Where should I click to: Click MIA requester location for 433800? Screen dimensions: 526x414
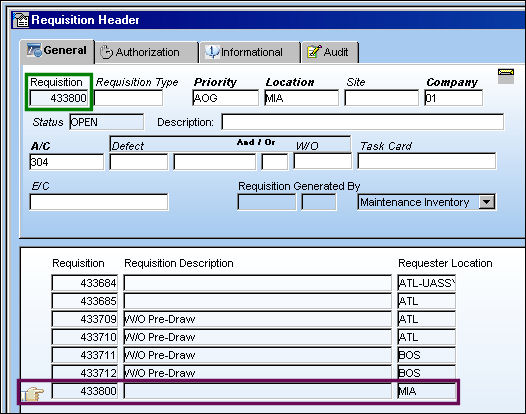tap(427, 391)
